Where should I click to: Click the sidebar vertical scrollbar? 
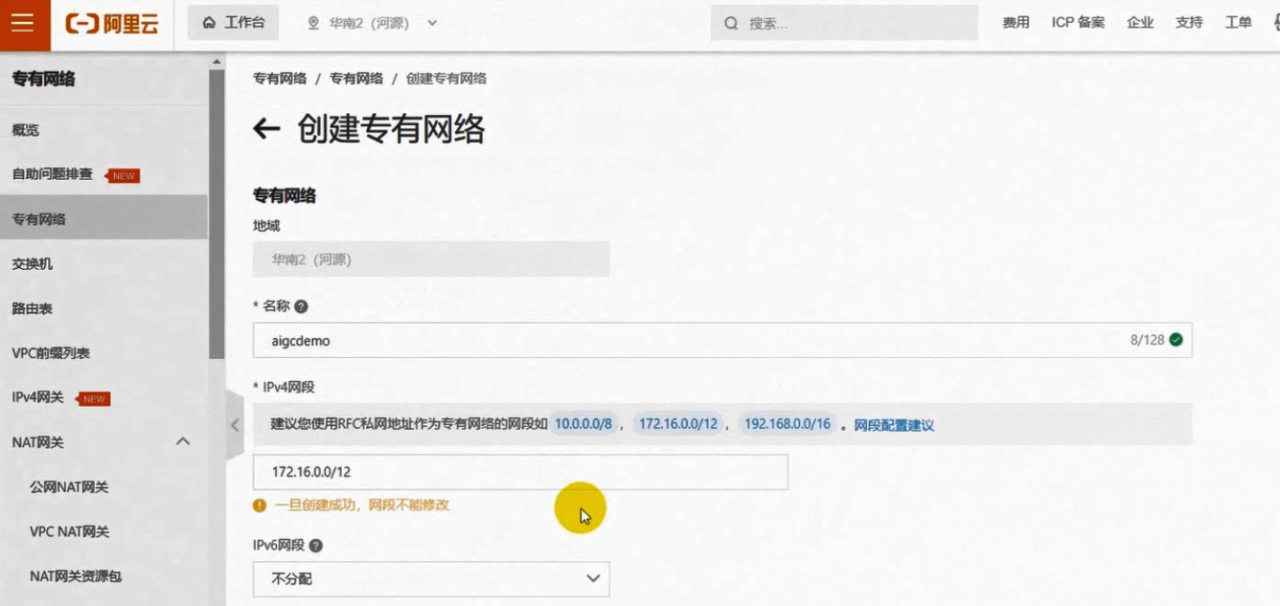click(x=216, y=210)
